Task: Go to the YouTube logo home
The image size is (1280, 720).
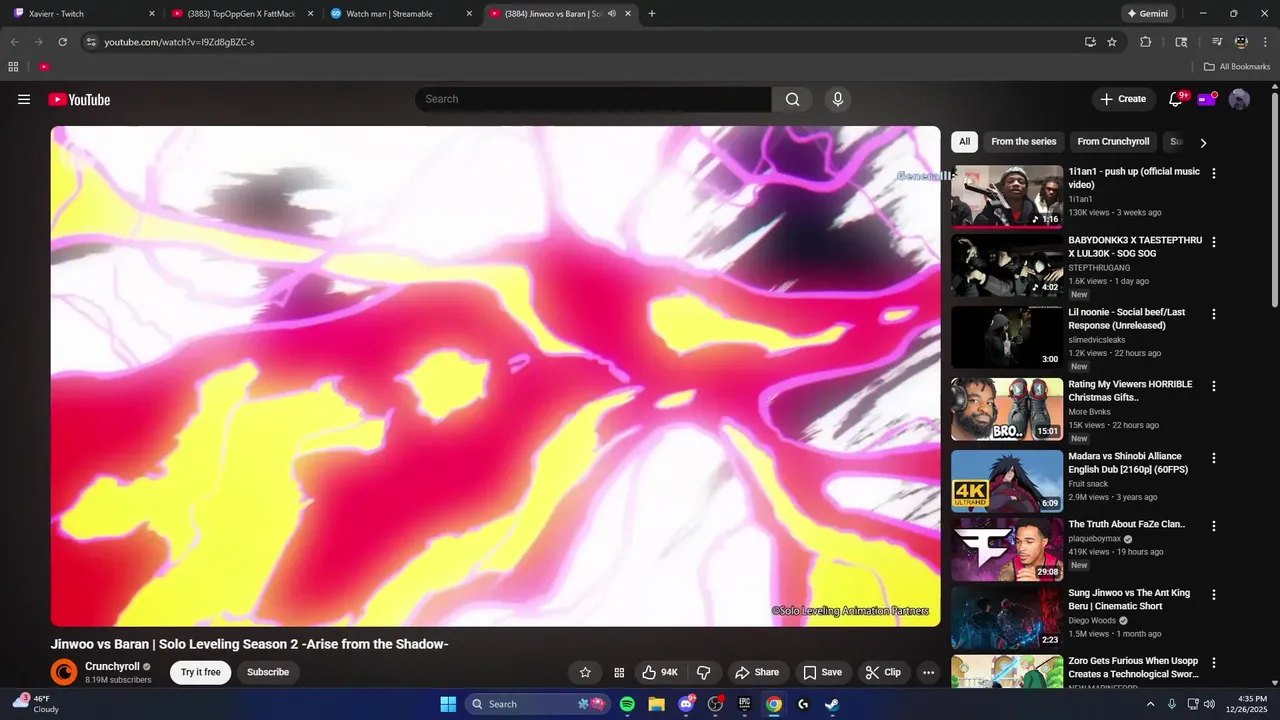Action: (79, 99)
